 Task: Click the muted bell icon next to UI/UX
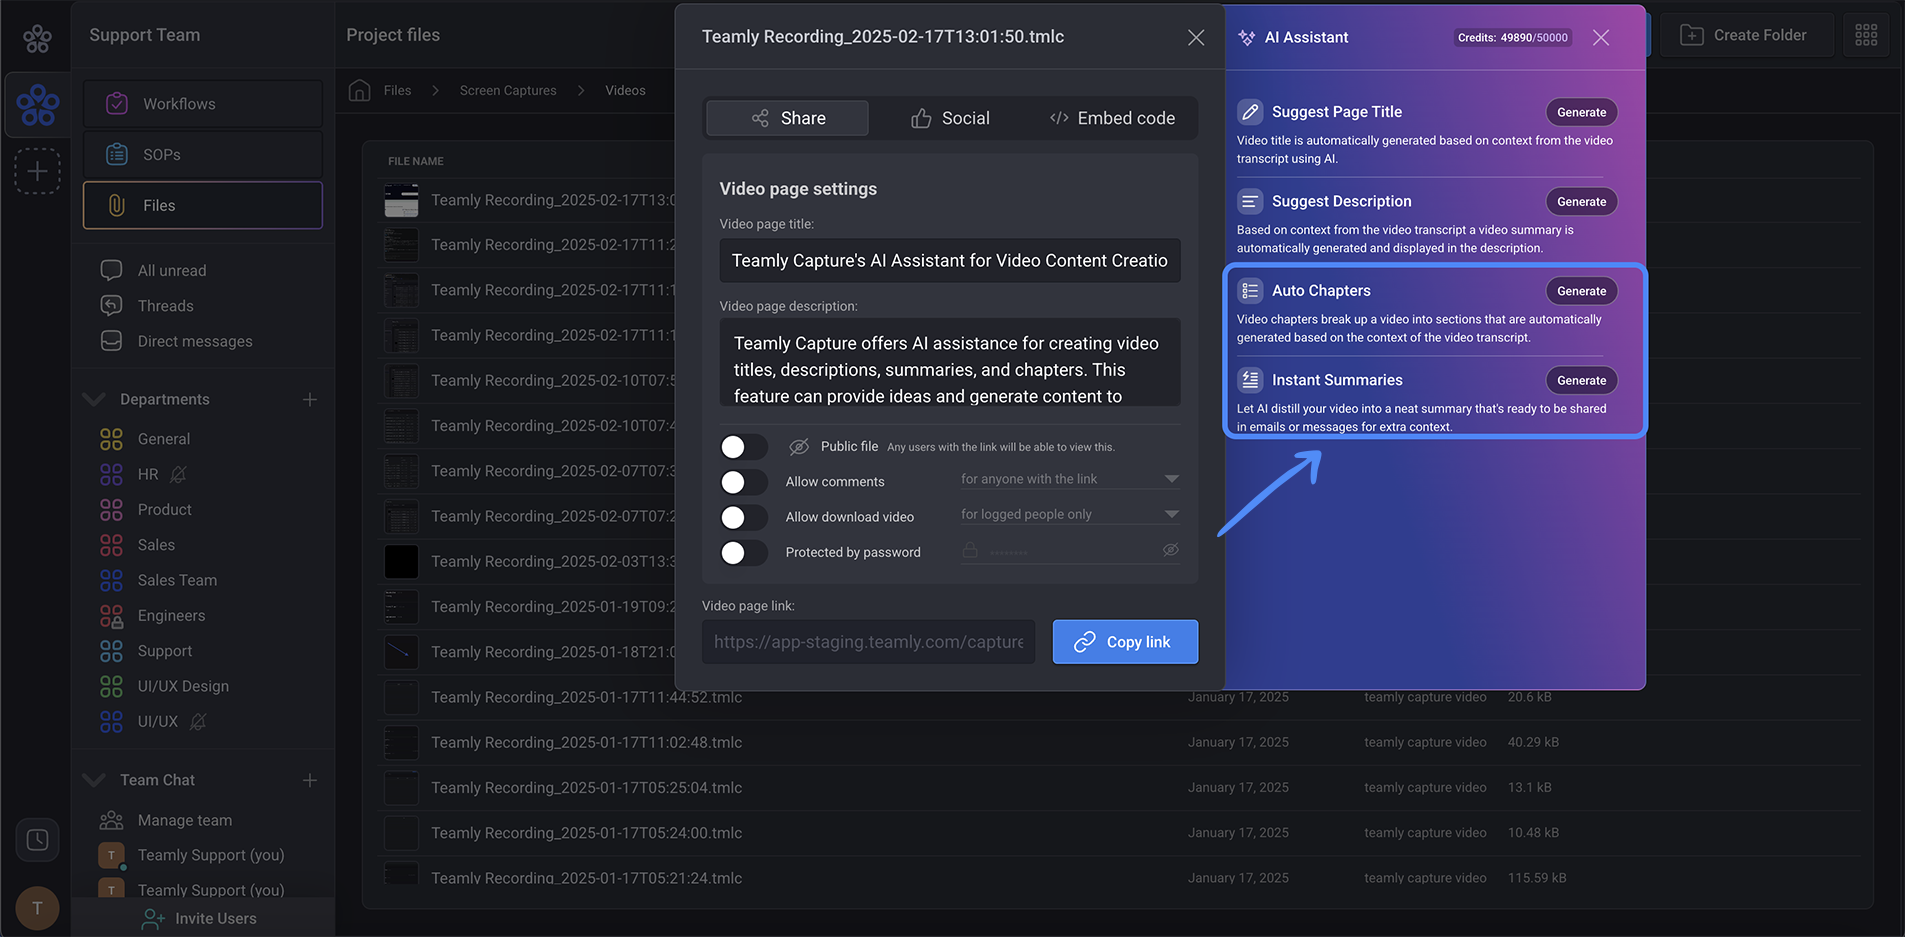(198, 721)
